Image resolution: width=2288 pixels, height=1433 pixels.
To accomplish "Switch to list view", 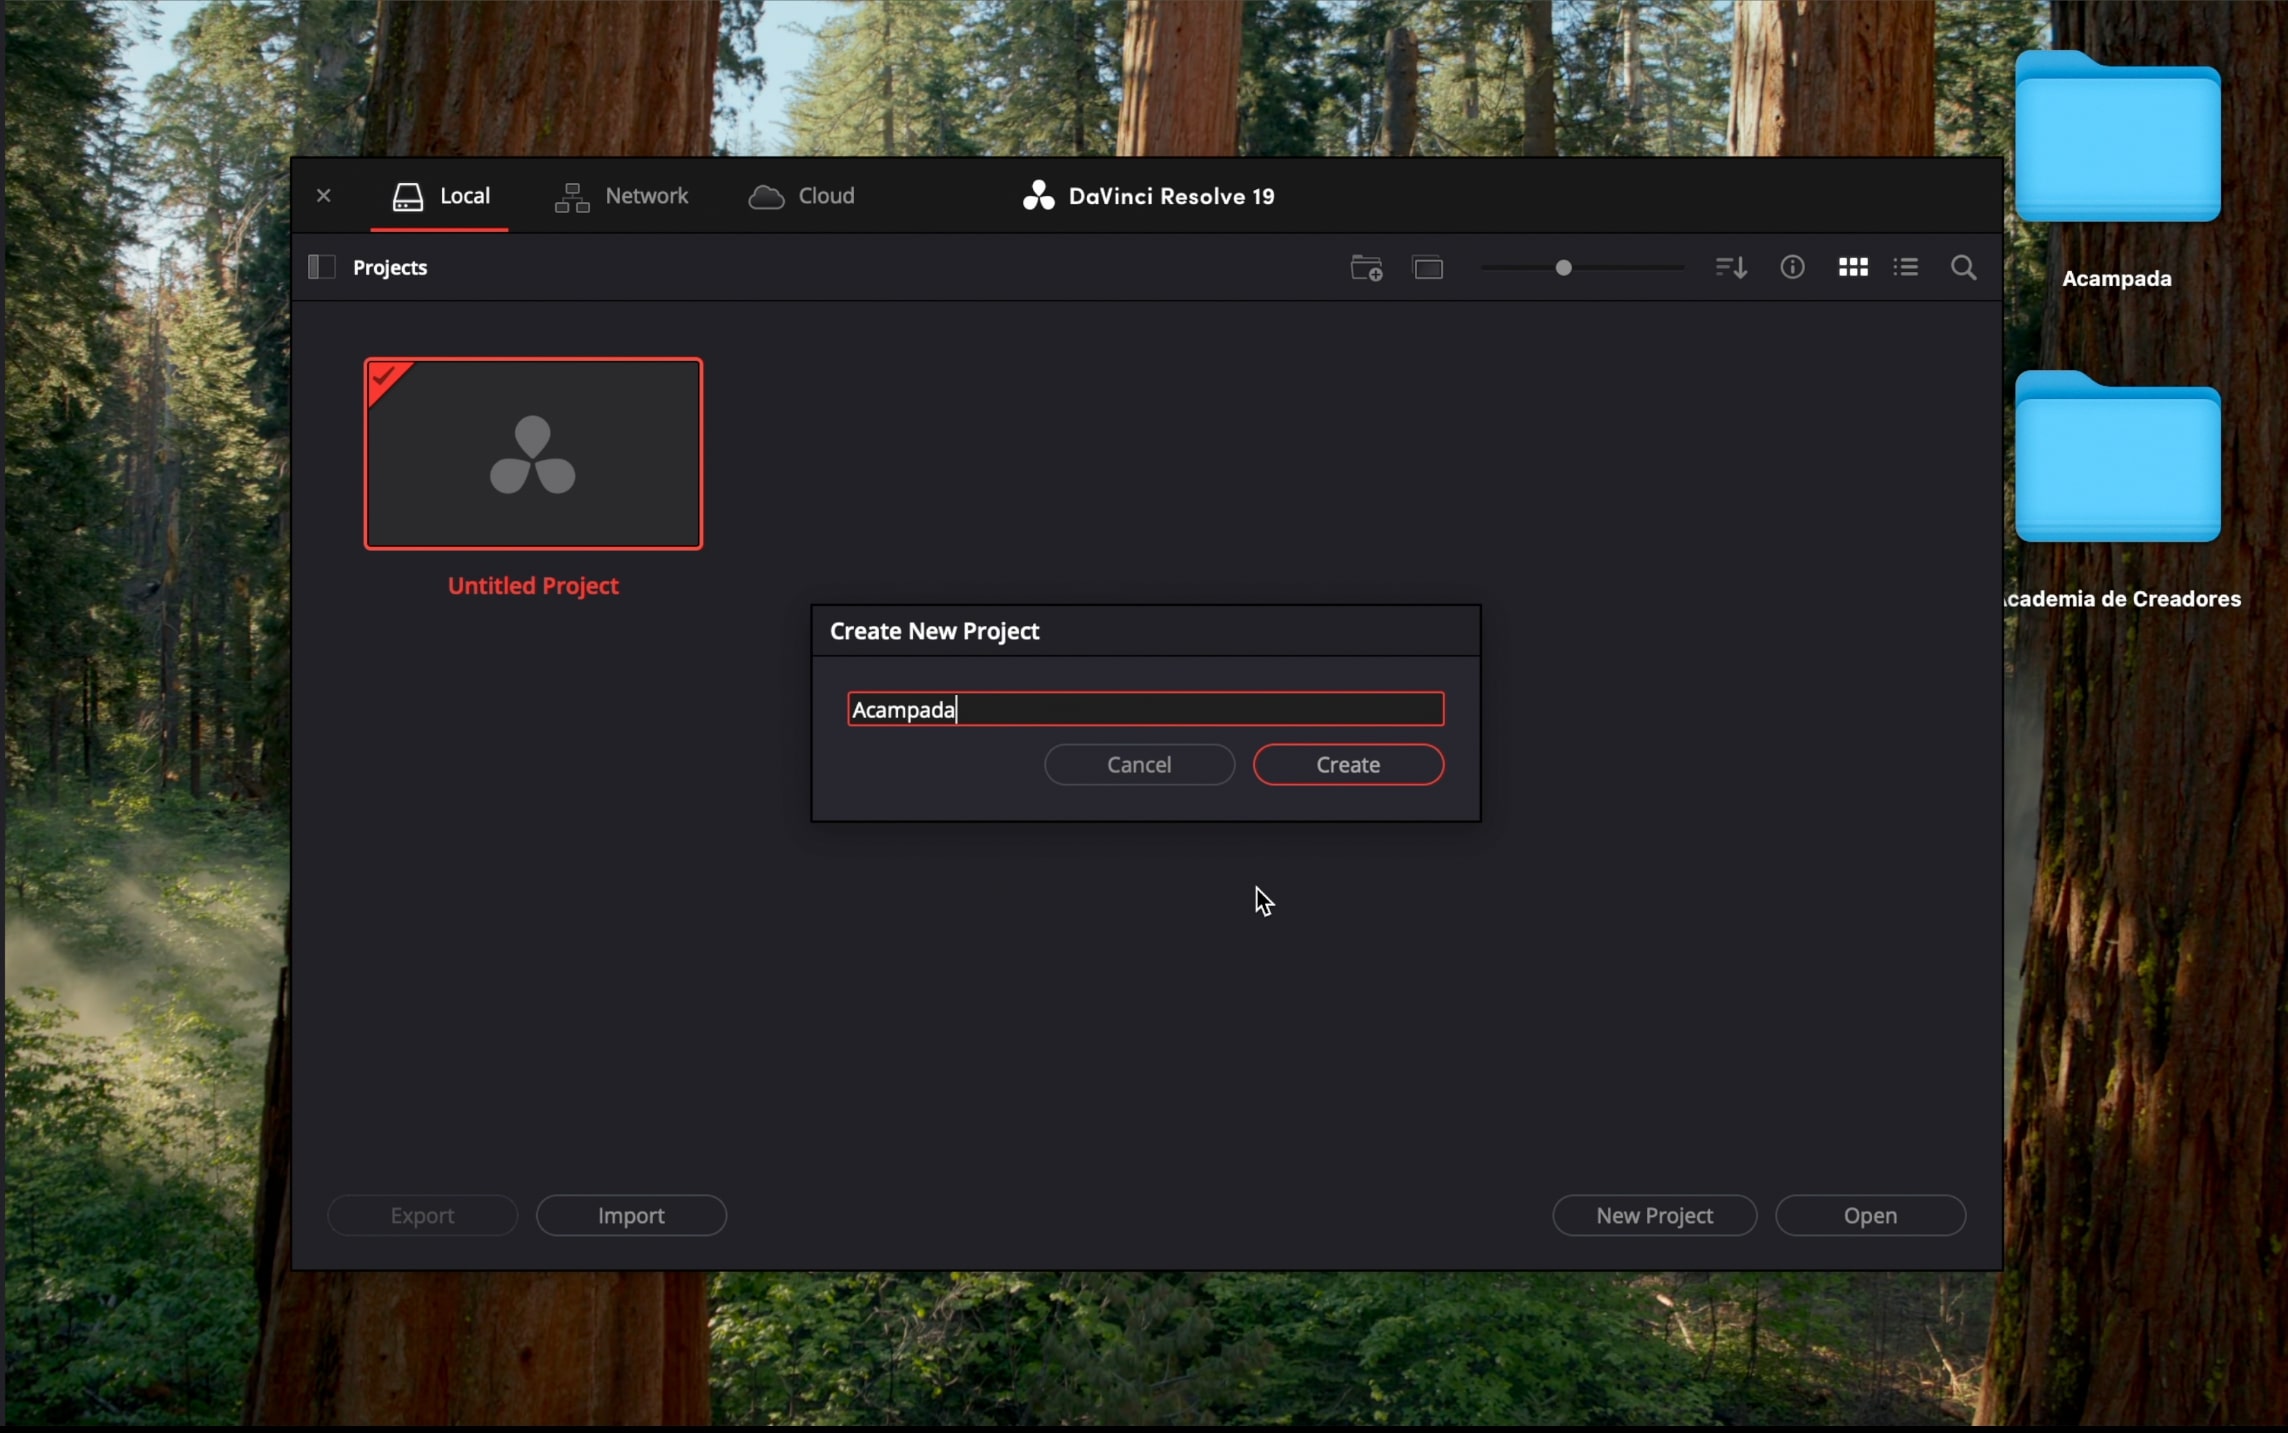I will coord(1906,267).
